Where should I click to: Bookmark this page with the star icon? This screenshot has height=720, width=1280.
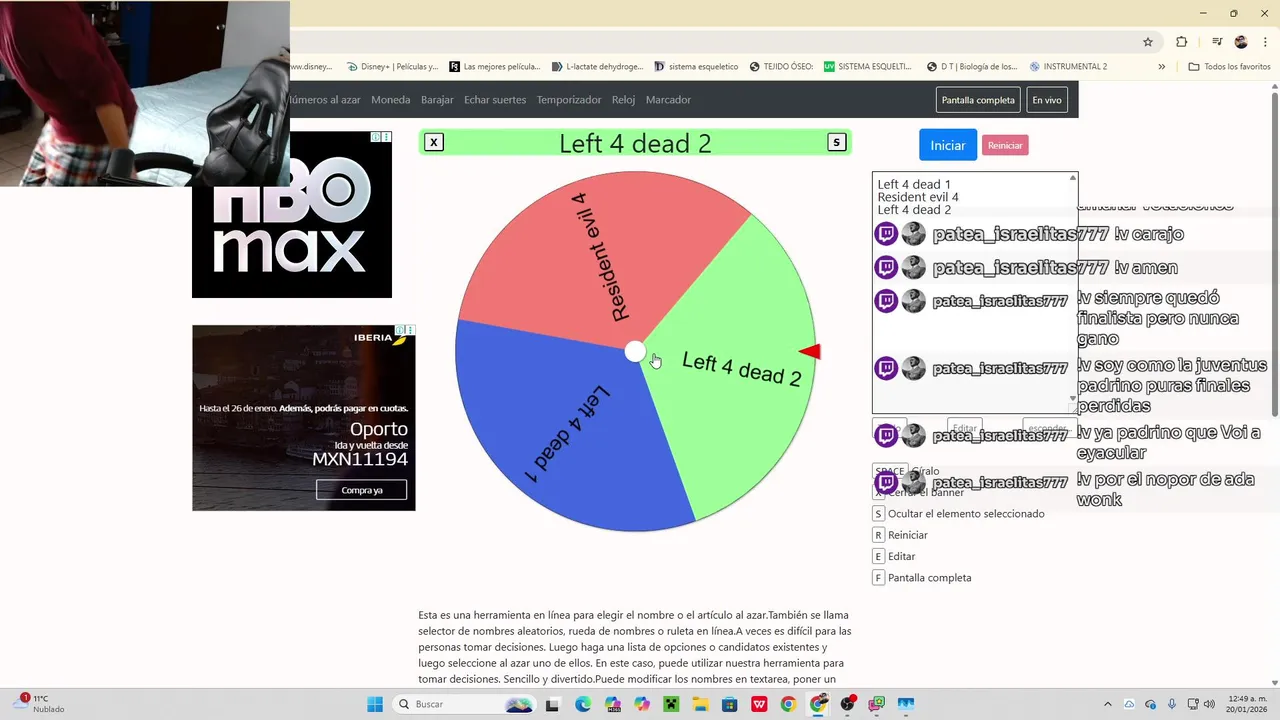point(1148,42)
